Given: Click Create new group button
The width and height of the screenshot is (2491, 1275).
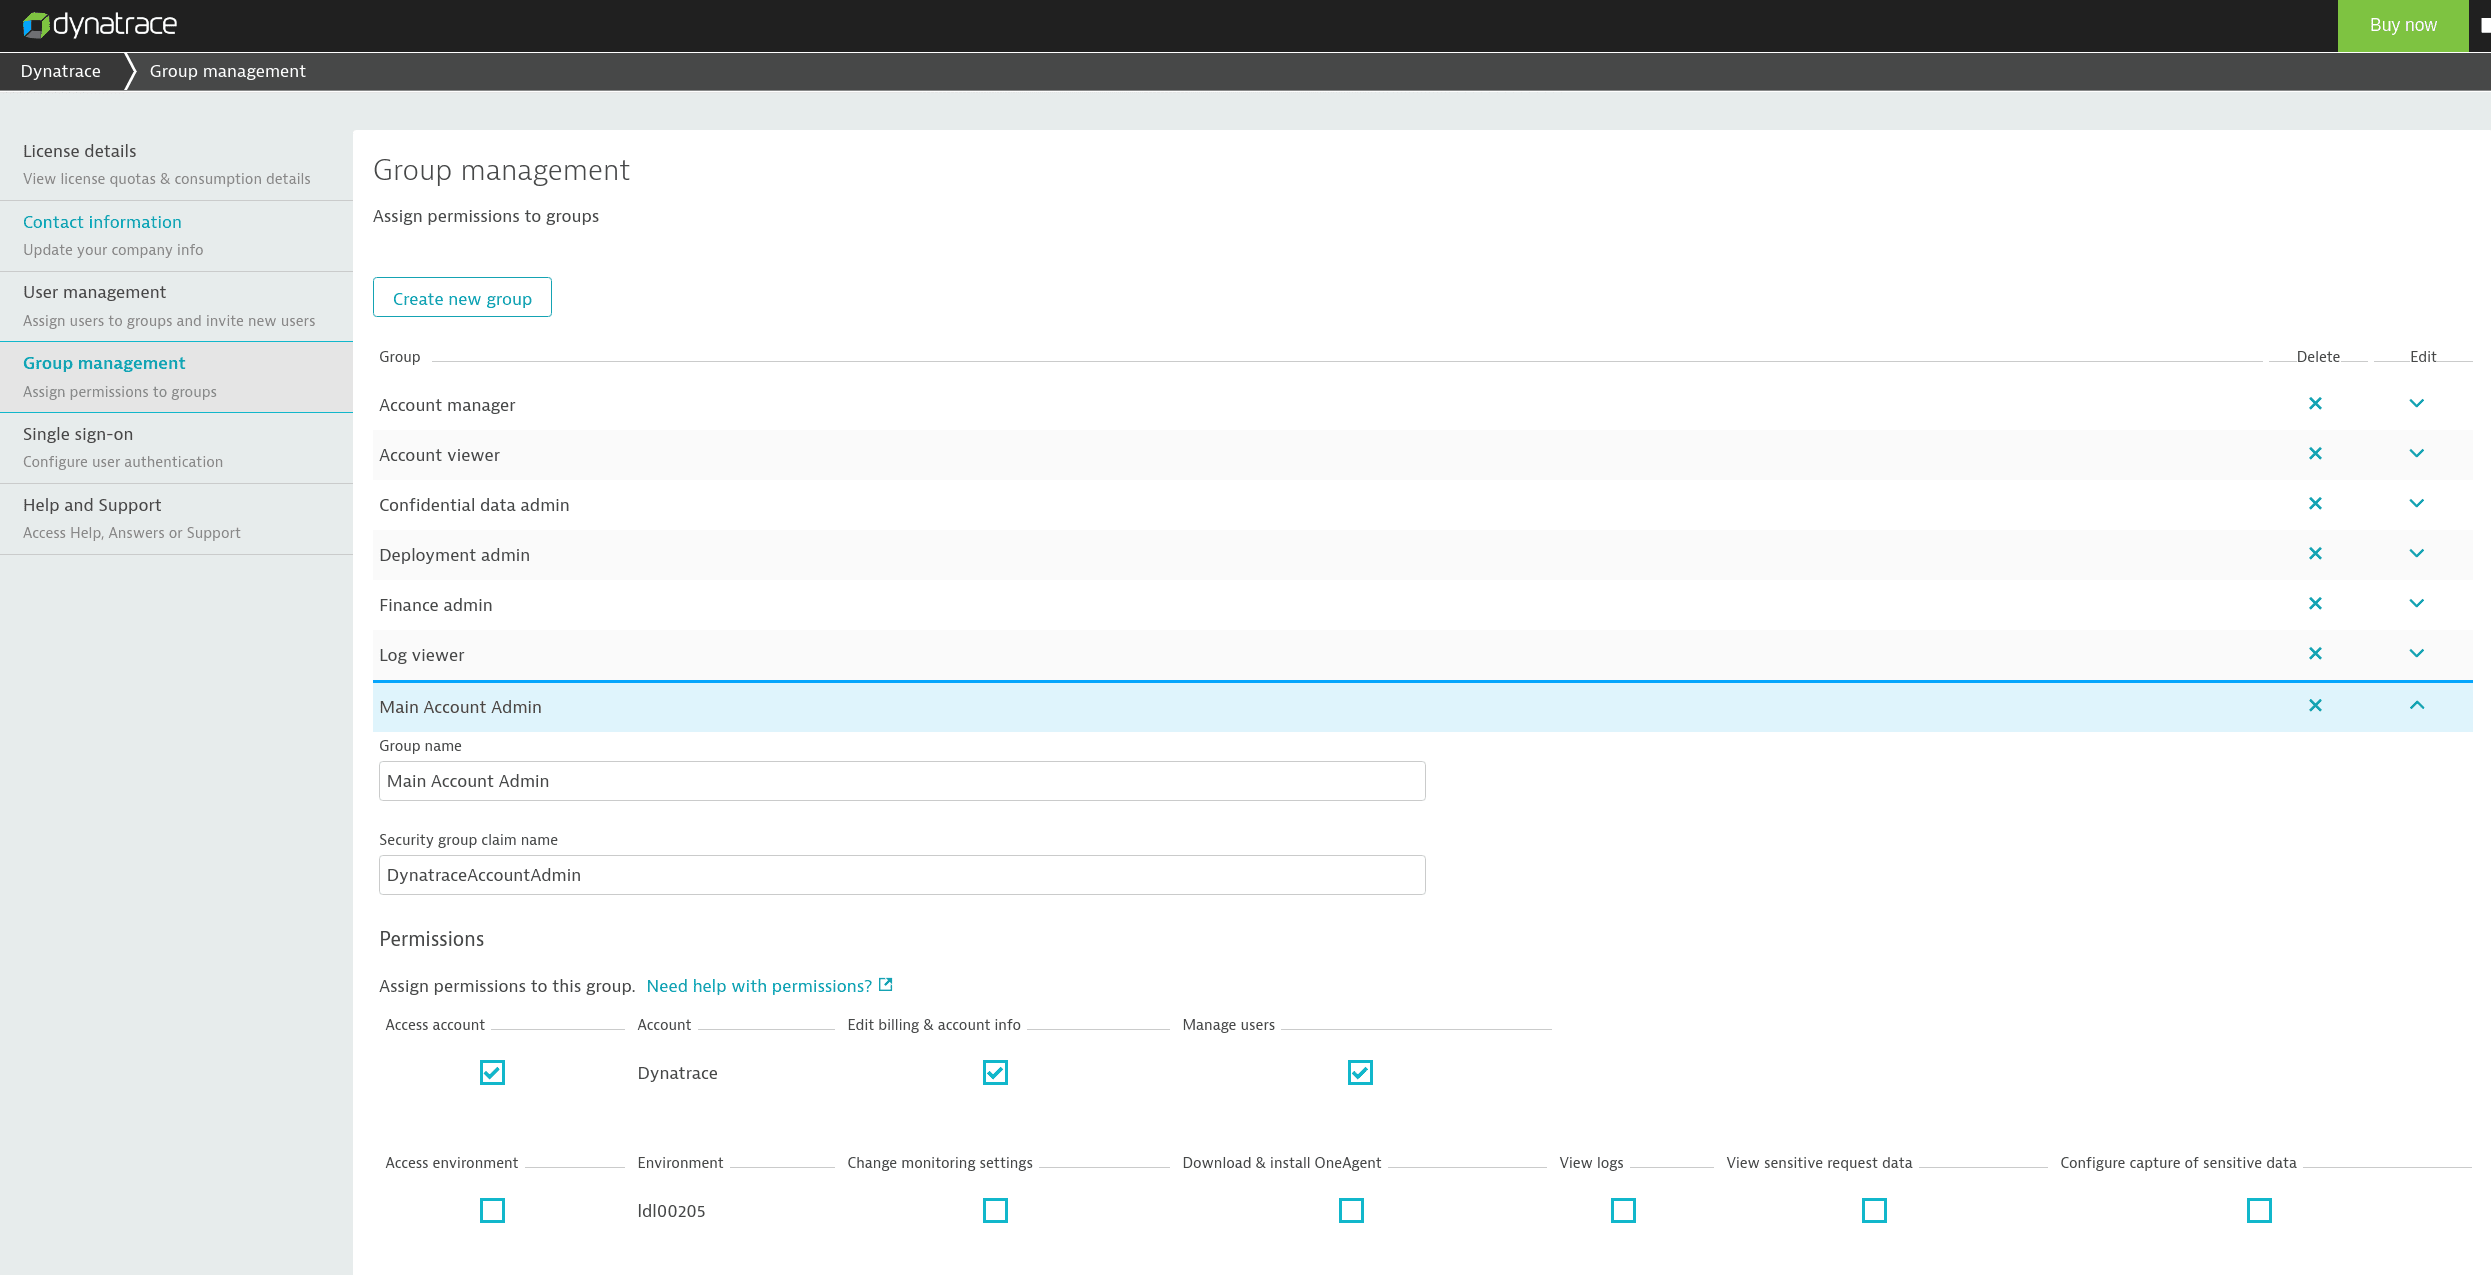Looking at the screenshot, I should tap(462, 298).
